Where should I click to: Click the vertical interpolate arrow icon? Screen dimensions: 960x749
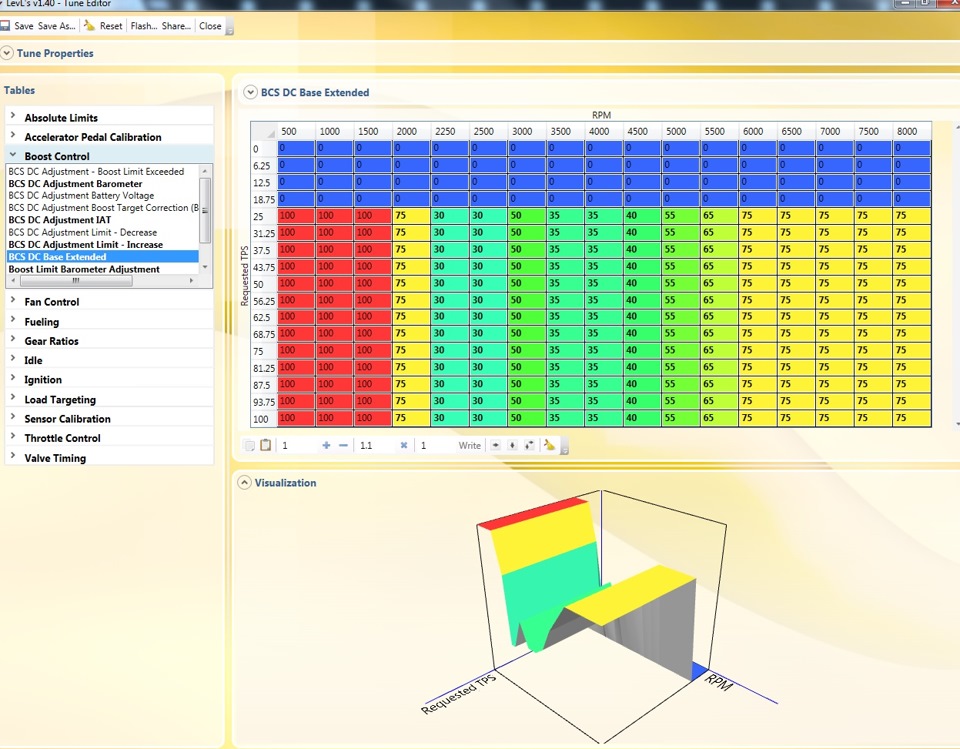tap(512, 445)
